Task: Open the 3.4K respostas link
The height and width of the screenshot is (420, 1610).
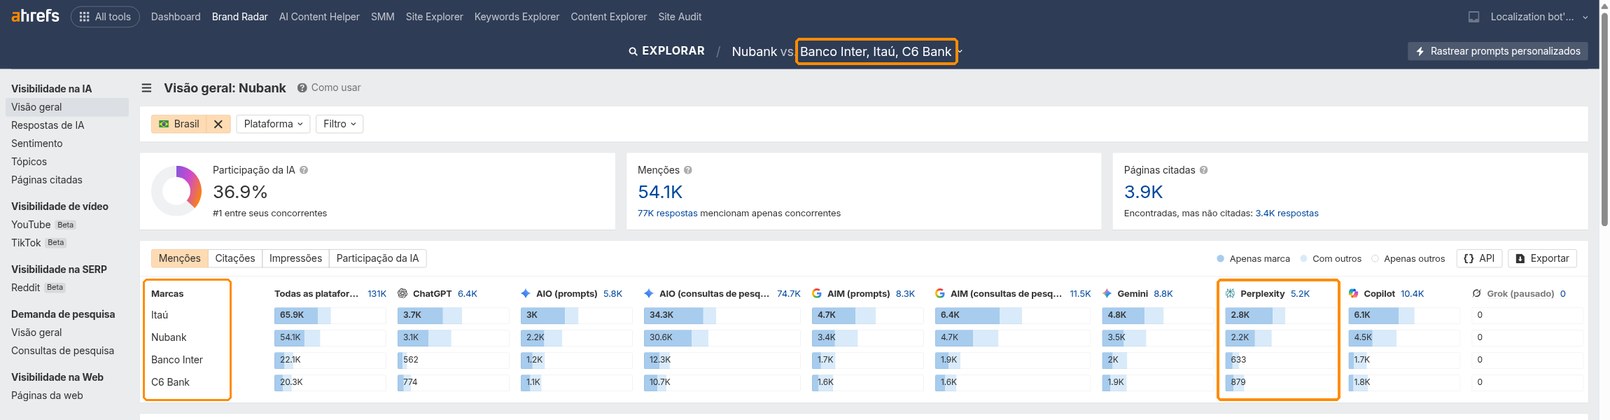Action: tap(1287, 213)
